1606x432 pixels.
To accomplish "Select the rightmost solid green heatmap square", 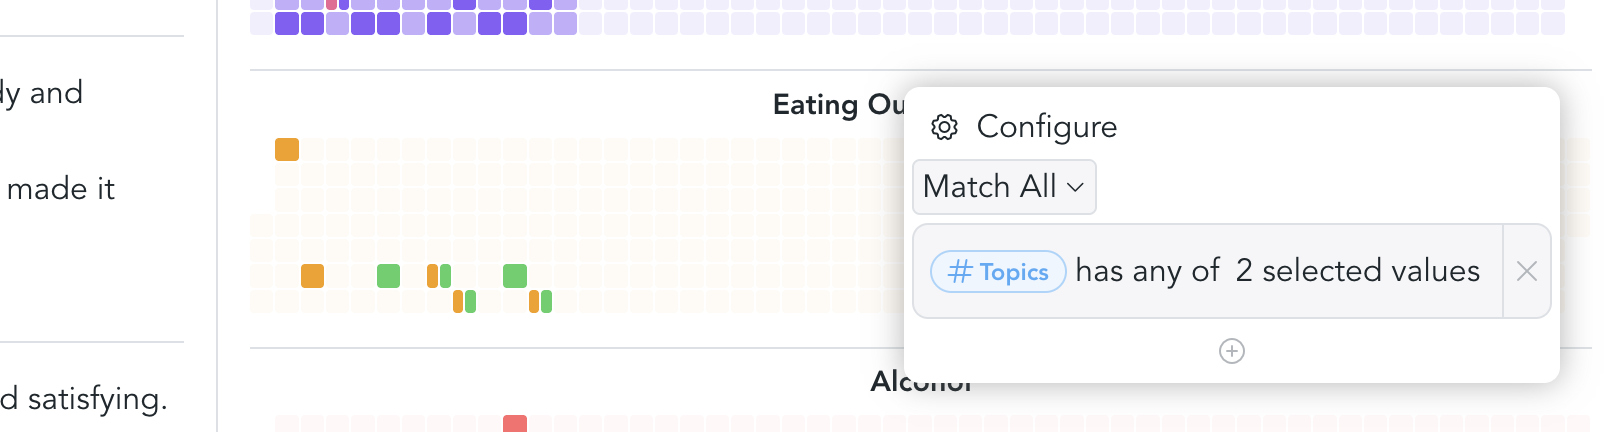I will [515, 275].
